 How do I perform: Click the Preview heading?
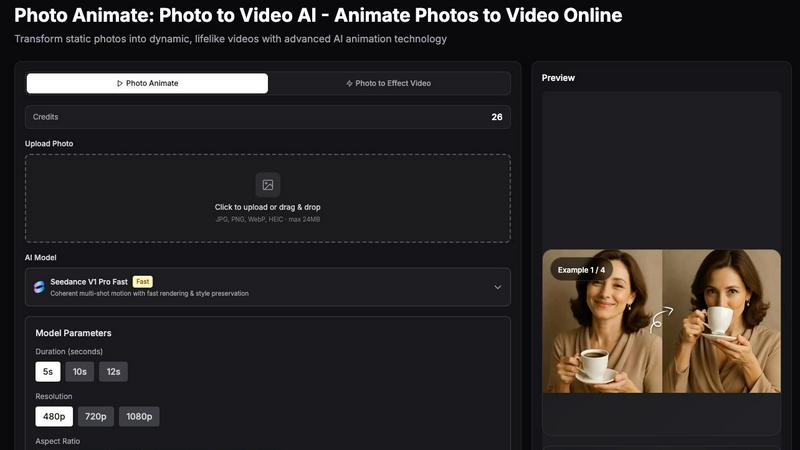click(x=558, y=78)
